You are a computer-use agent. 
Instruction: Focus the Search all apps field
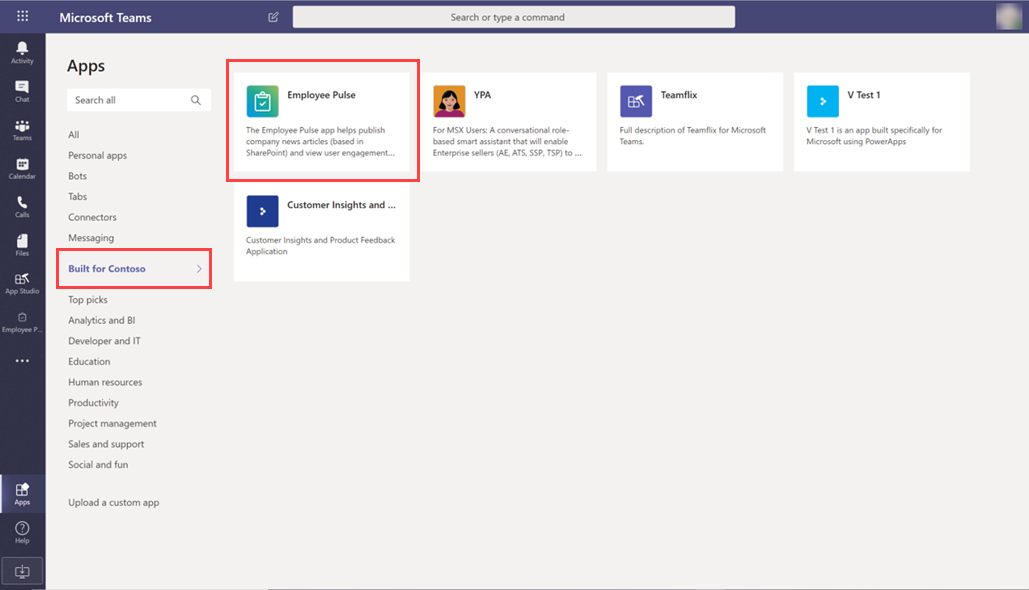(x=138, y=100)
